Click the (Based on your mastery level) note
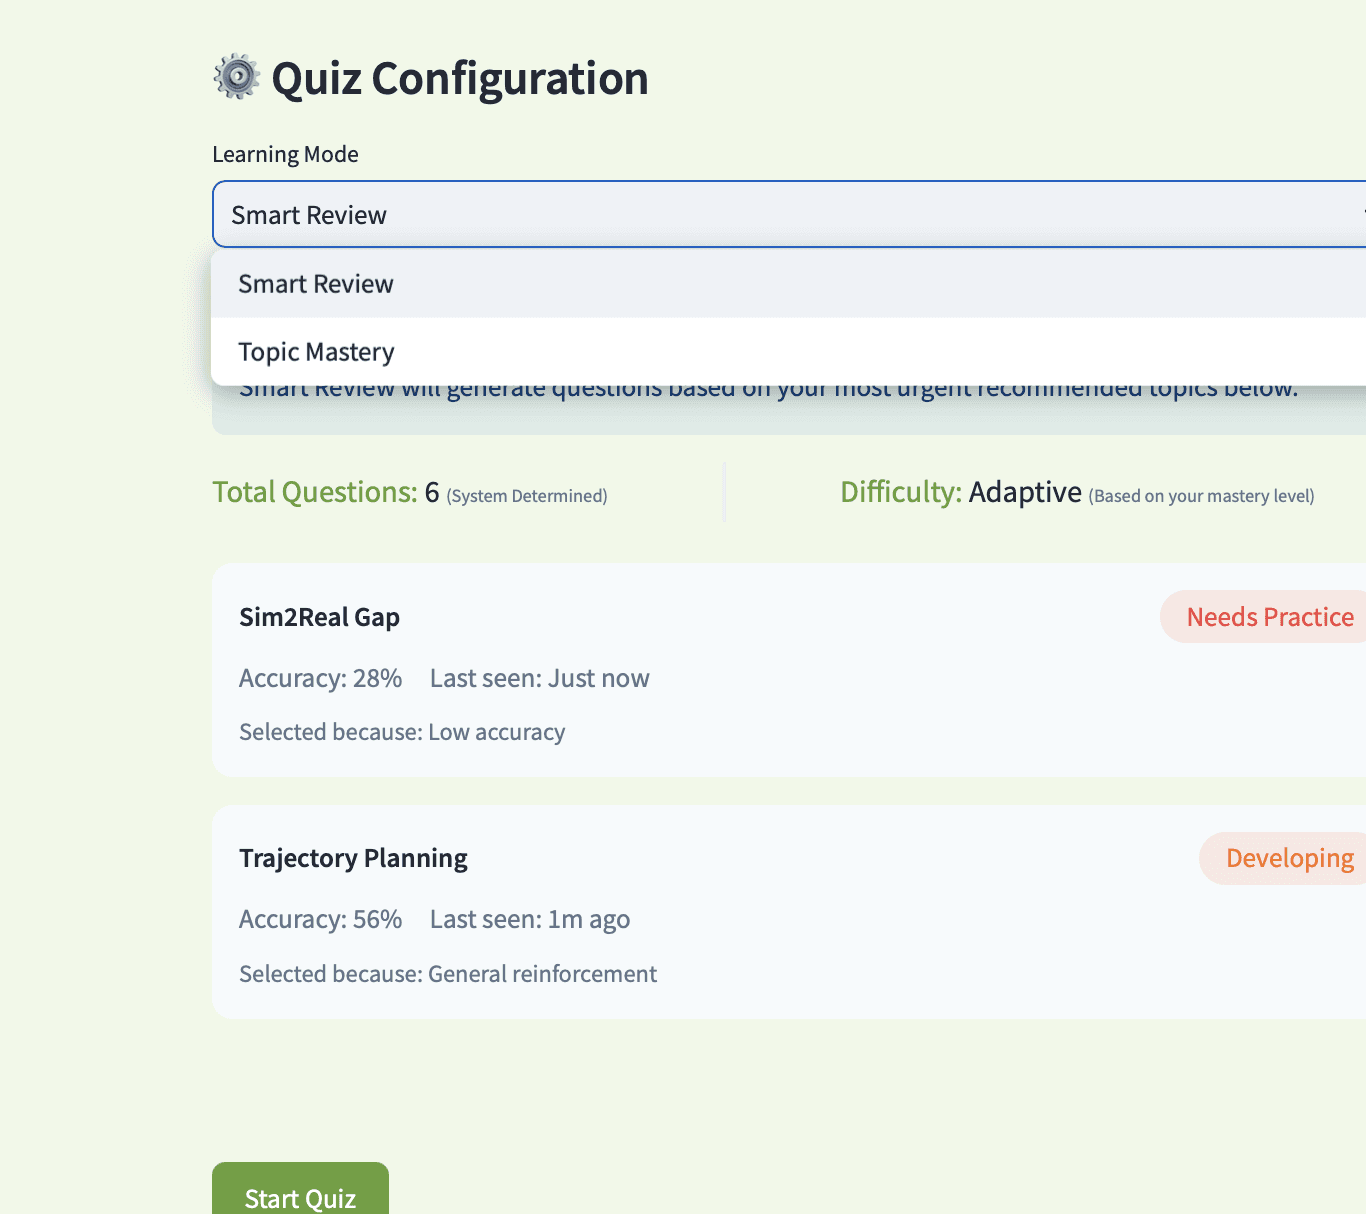 pyautogui.click(x=1201, y=496)
